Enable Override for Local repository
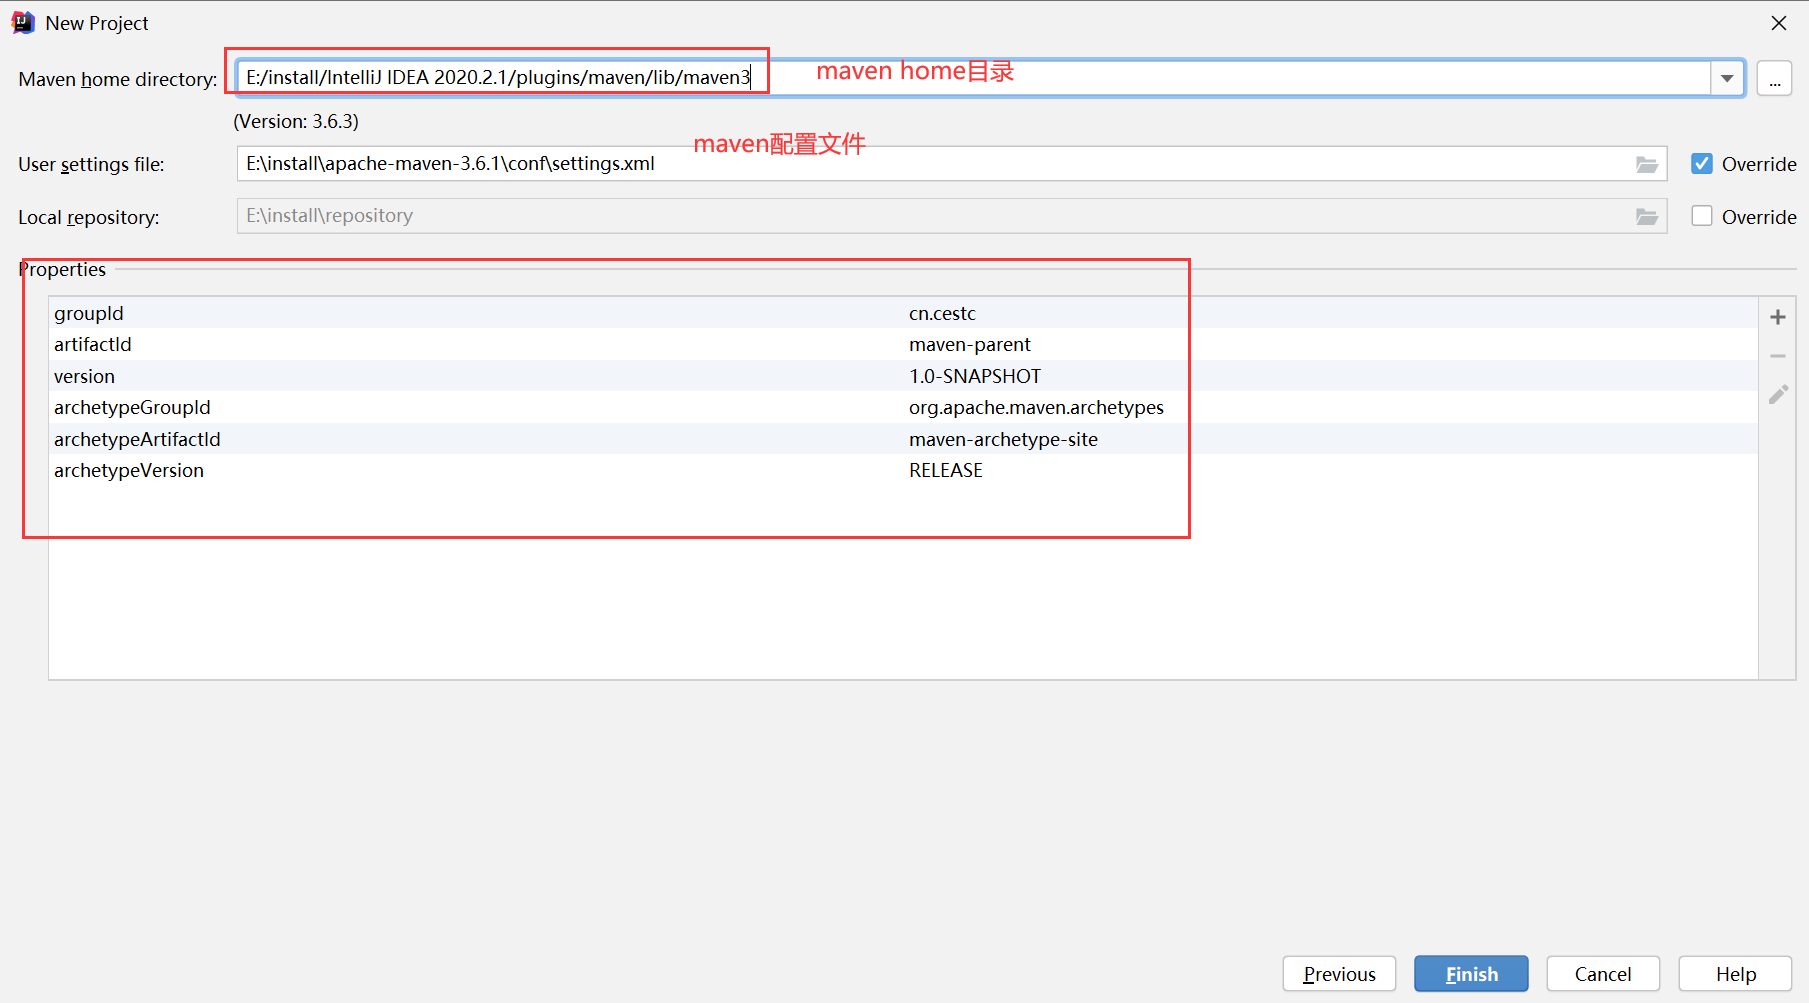 click(x=1701, y=216)
